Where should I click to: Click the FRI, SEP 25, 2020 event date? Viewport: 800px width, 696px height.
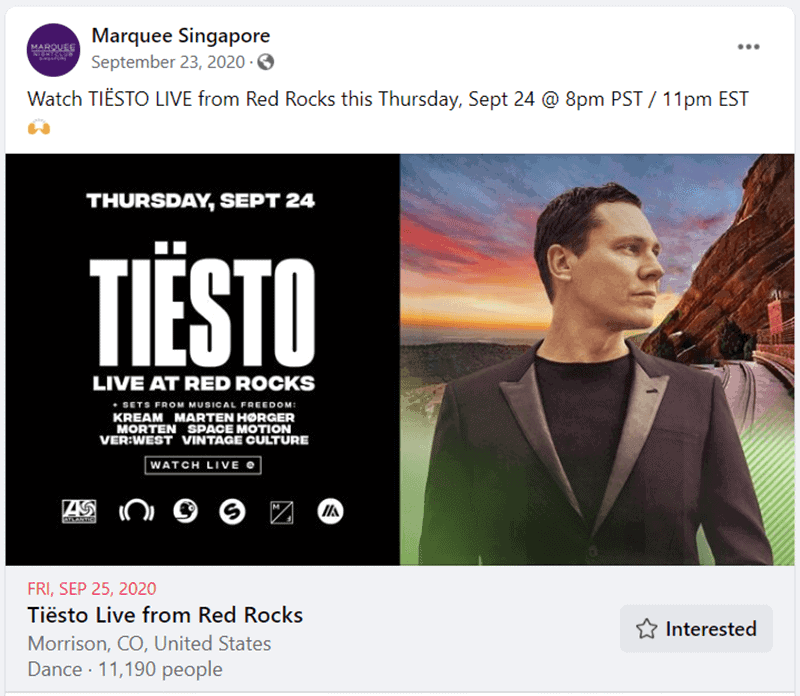[91, 588]
